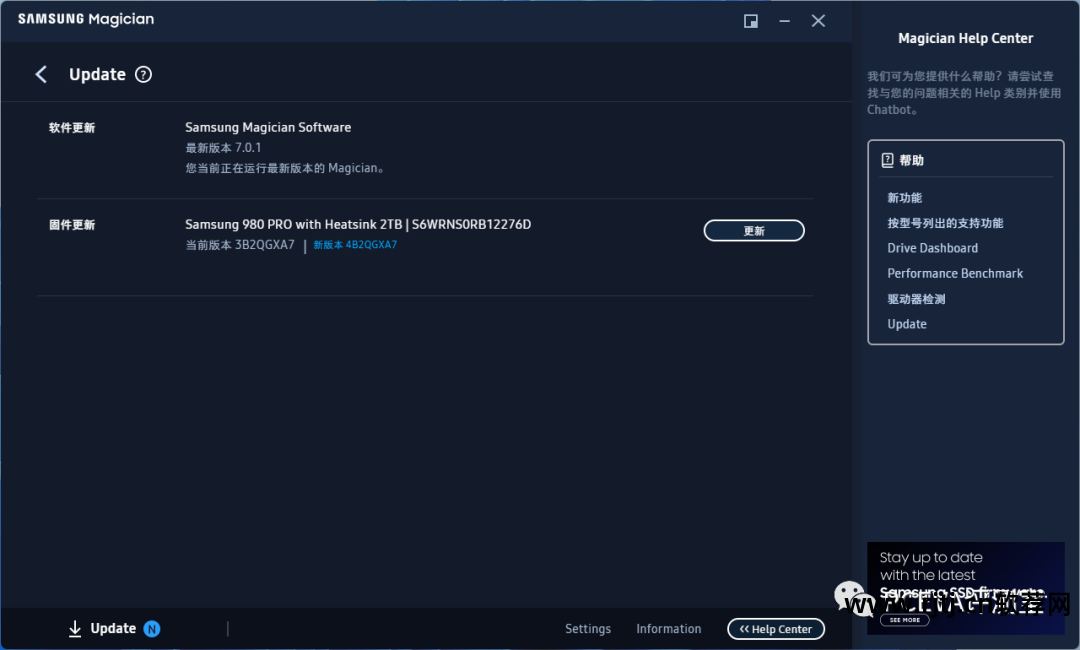Close the Samsung Magician window
The height and width of the screenshot is (650, 1080).
pyautogui.click(x=818, y=21)
